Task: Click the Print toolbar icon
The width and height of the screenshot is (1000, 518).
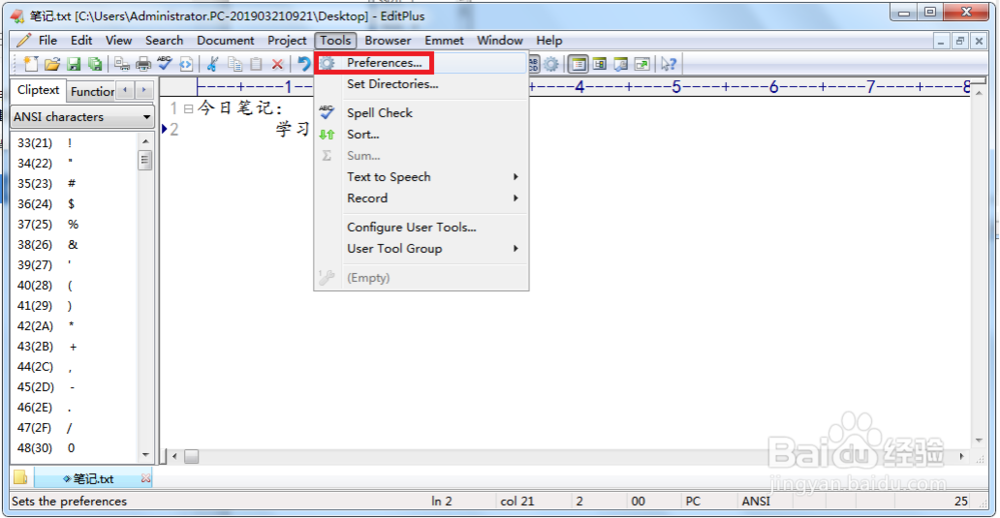Action: coord(143,64)
